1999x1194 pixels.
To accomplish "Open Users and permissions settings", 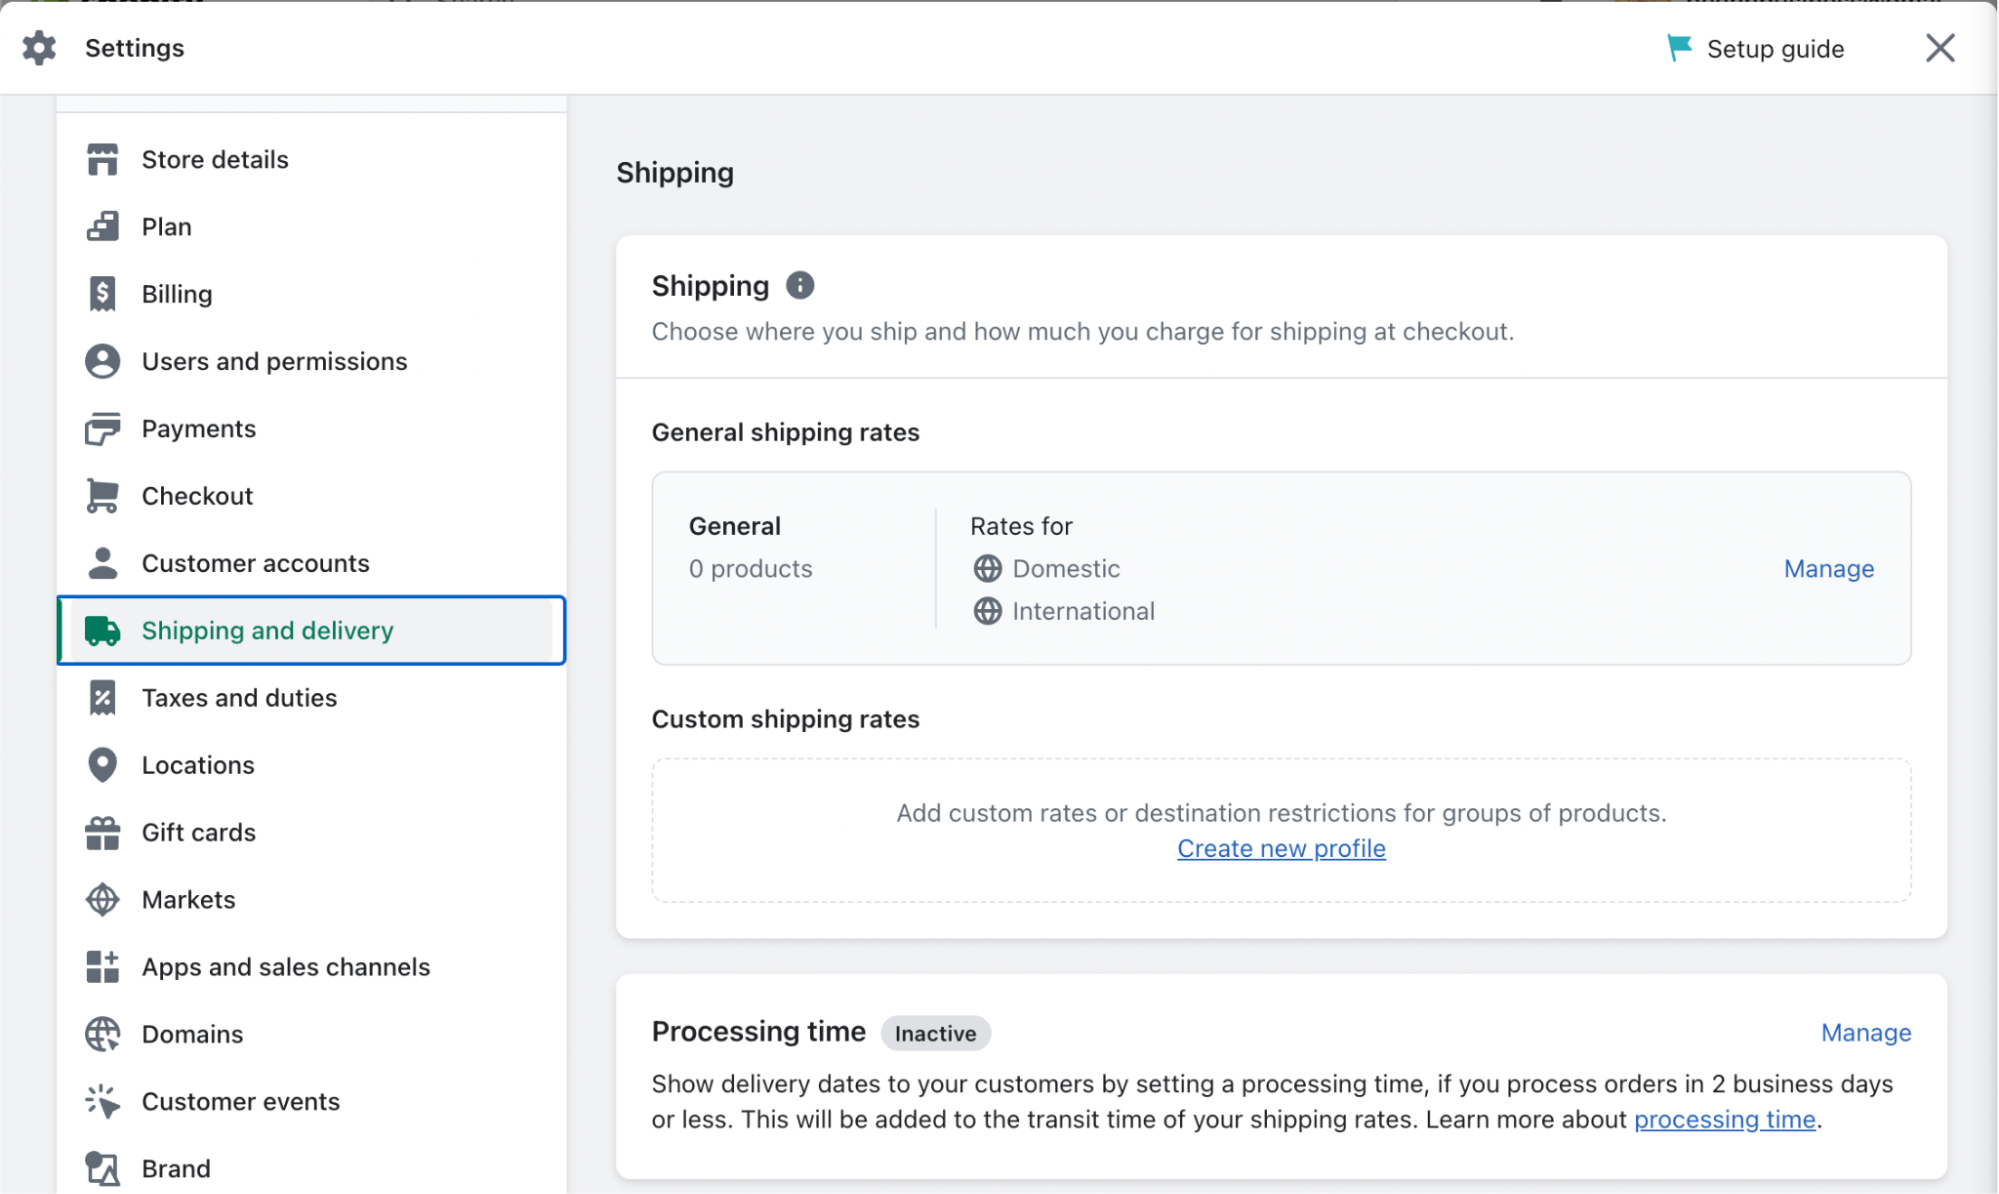I will tap(274, 361).
